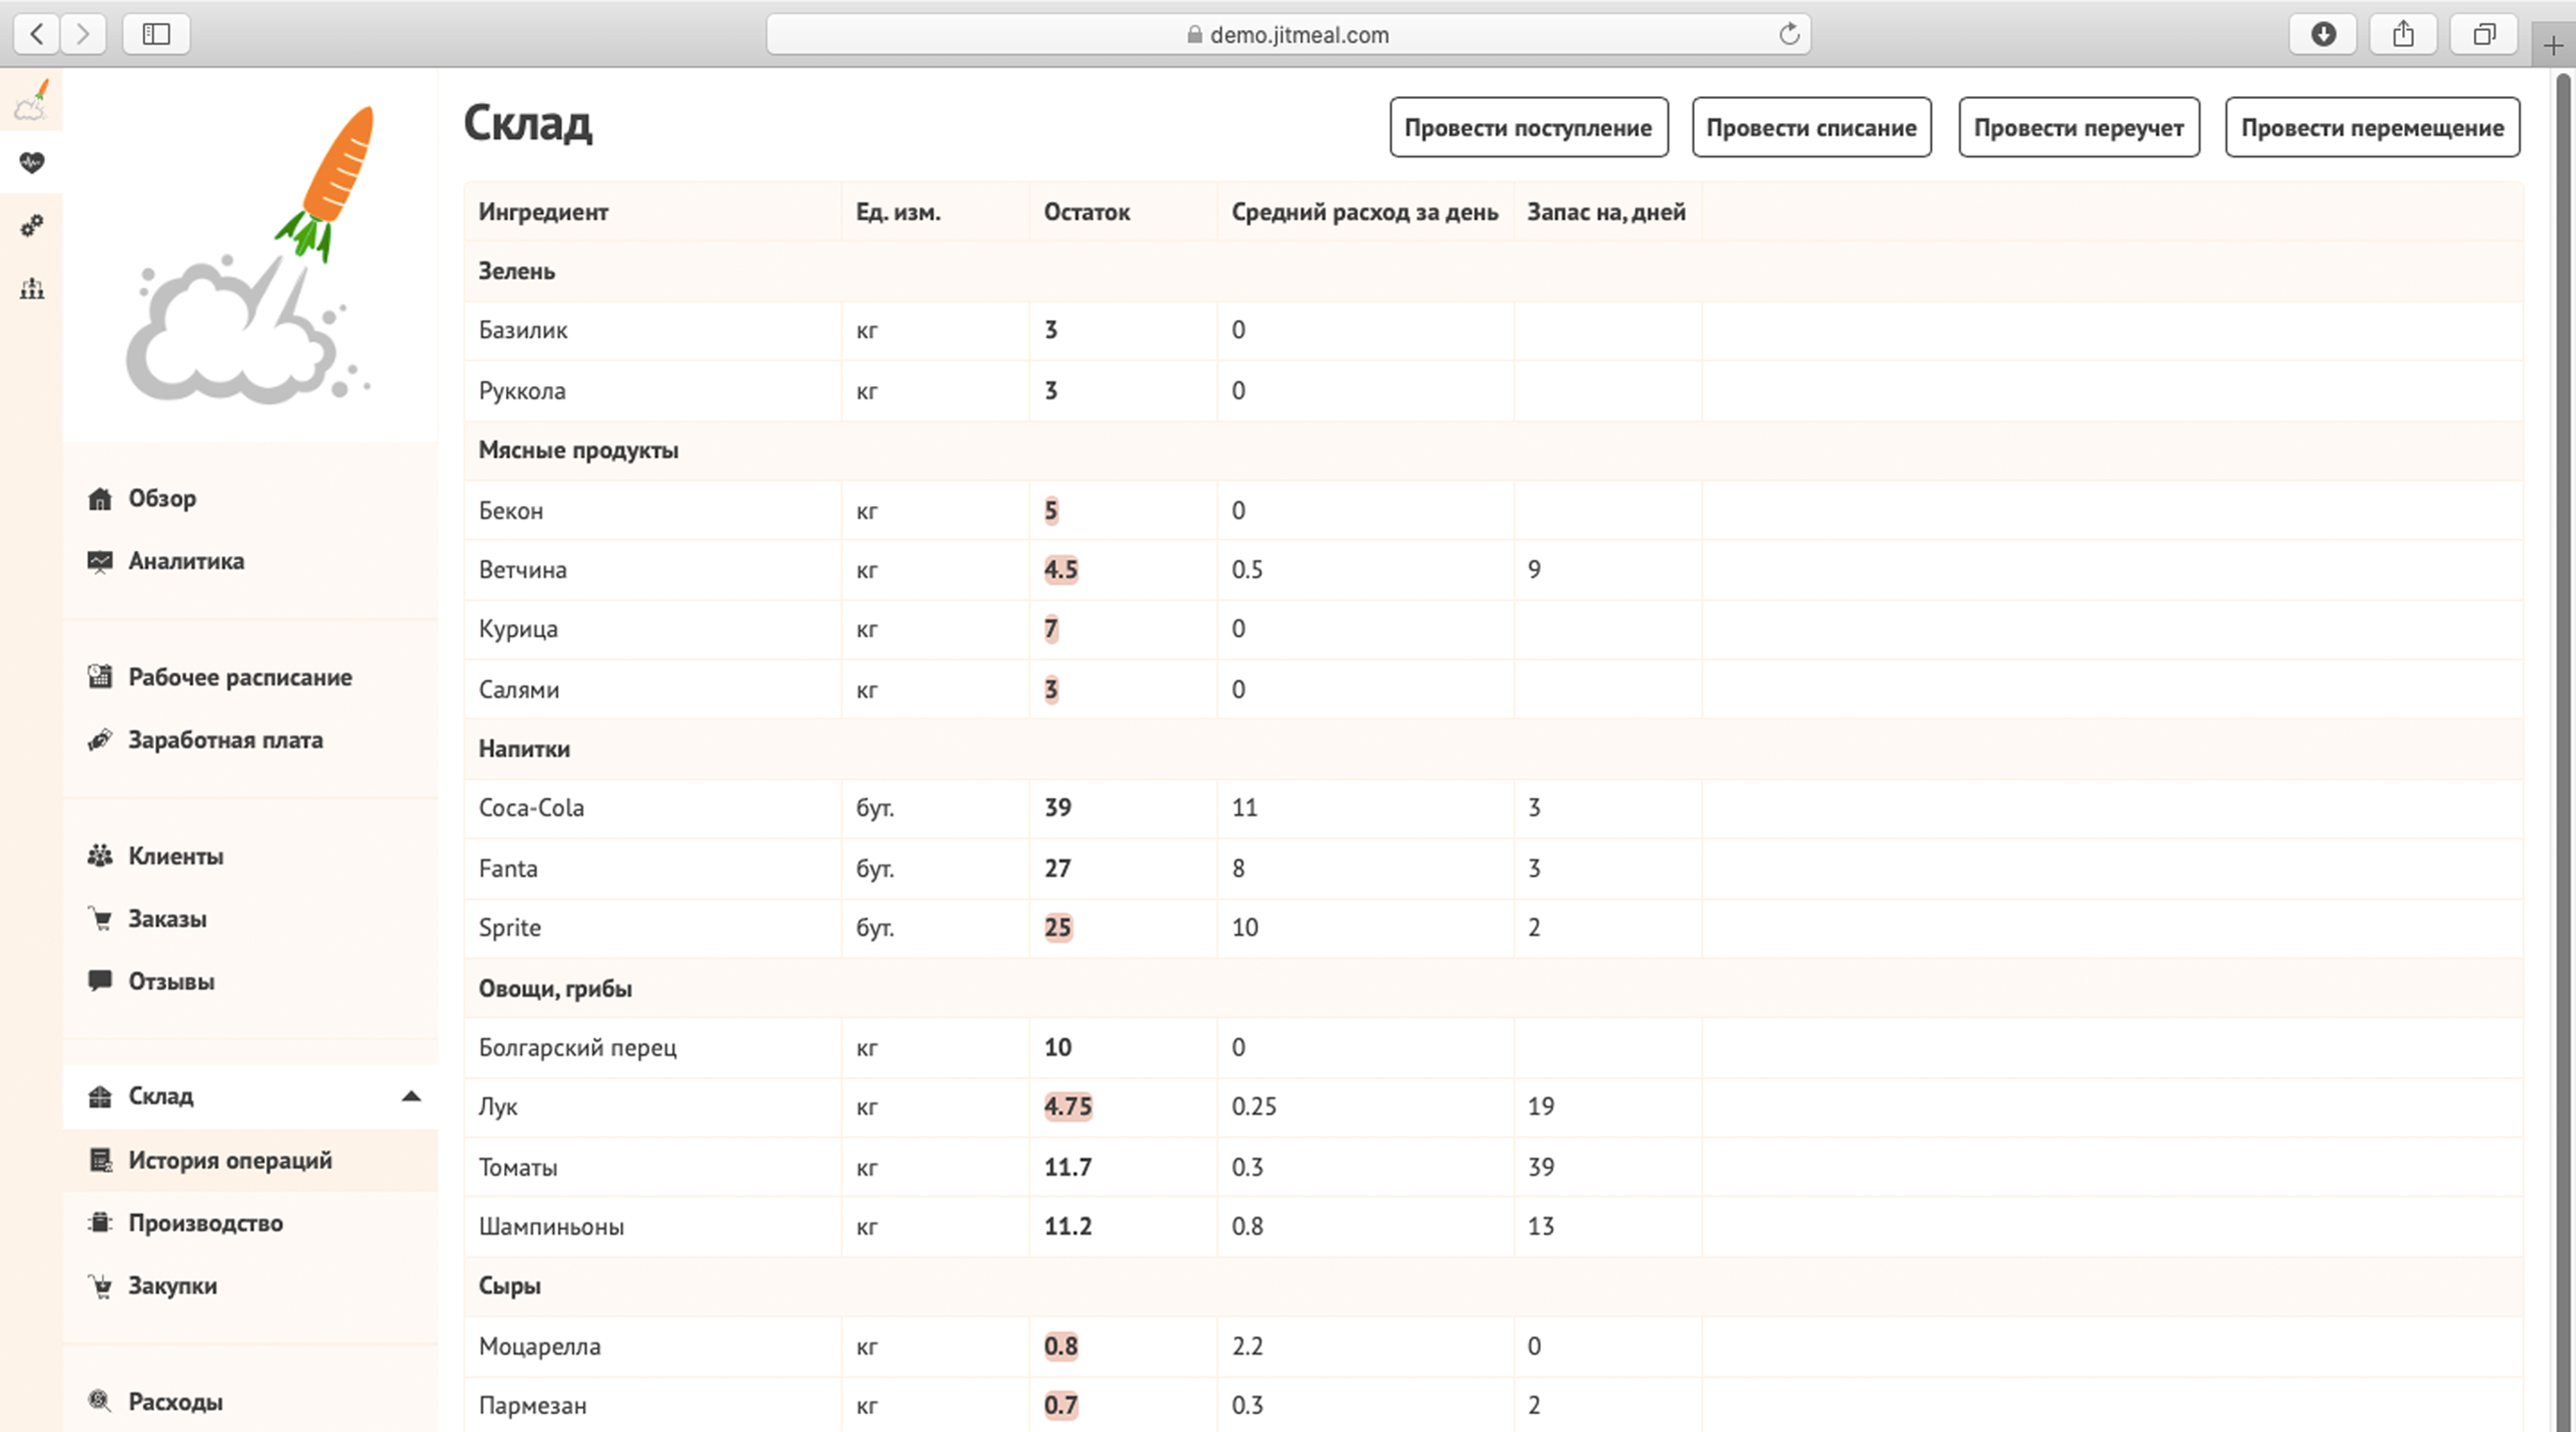Open Производство menu item
Image resolution: width=2576 pixels, height=1432 pixels.
click(x=205, y=1223)
